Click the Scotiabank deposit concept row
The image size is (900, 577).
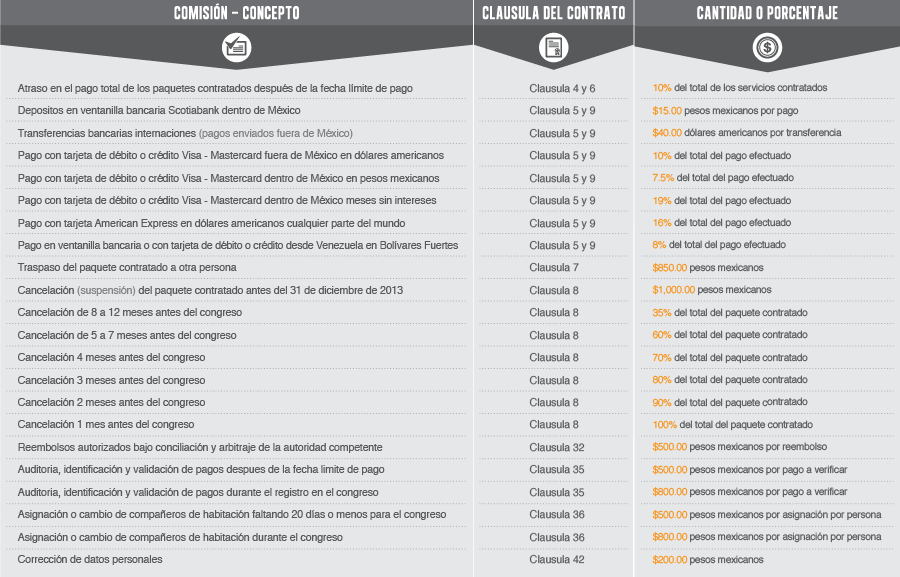click(x=159, y=111)
